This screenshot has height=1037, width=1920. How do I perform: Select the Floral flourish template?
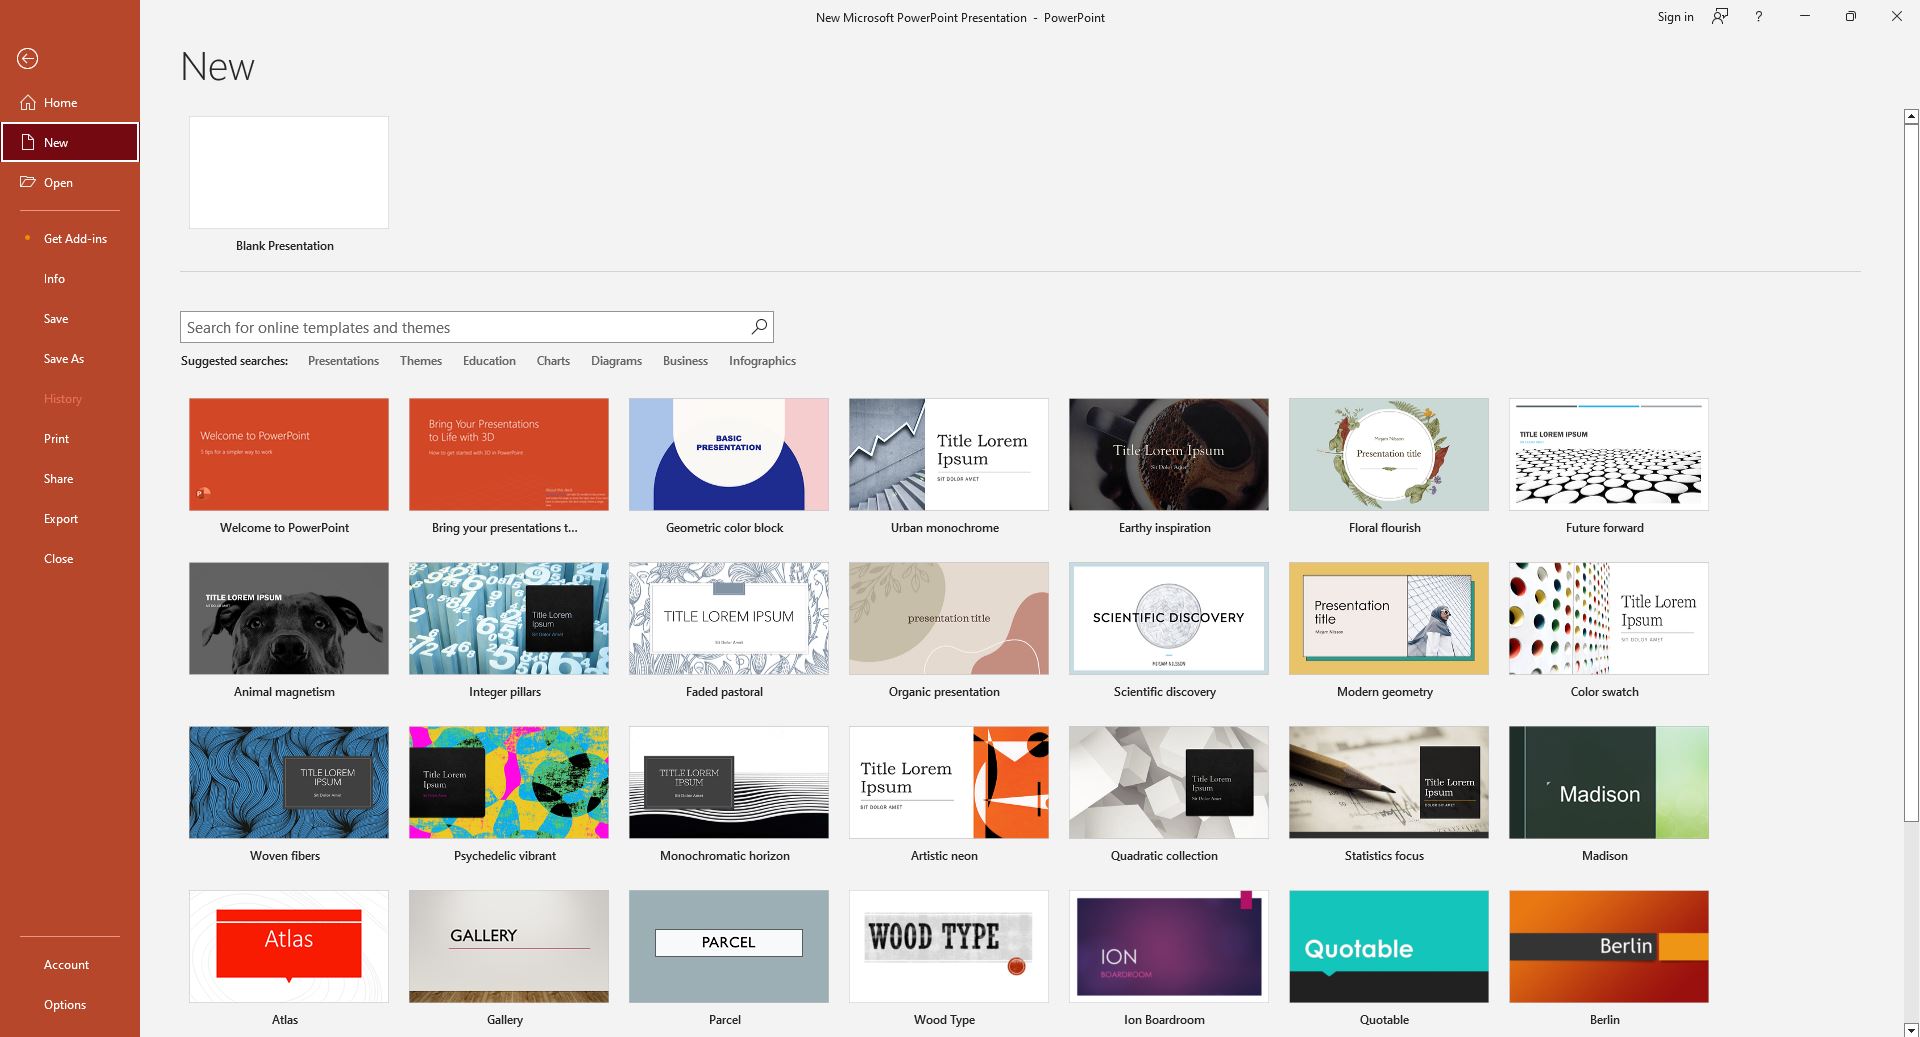tap(1389, 454)
